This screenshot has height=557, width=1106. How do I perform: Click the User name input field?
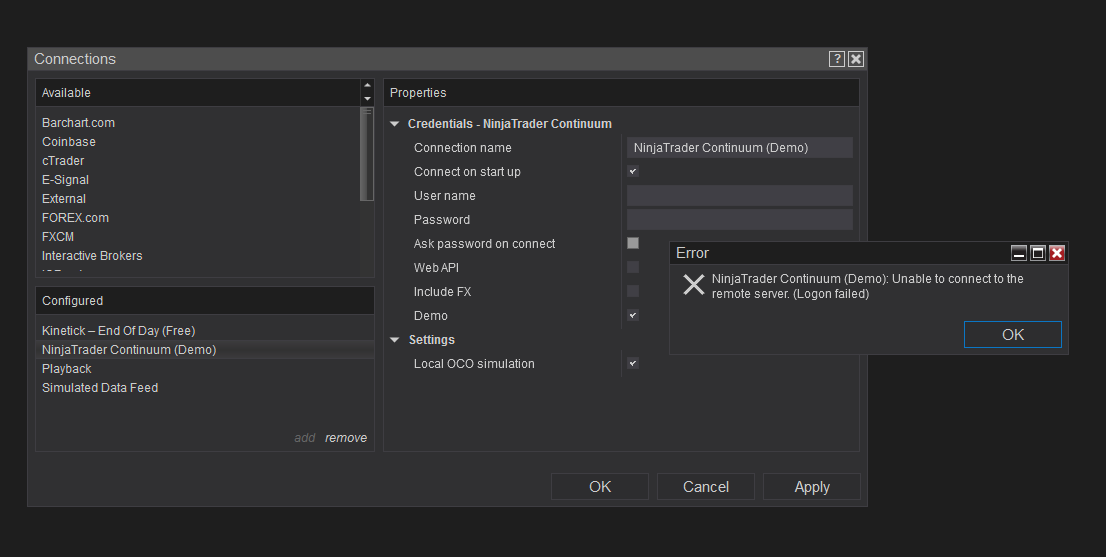(739, 196)
